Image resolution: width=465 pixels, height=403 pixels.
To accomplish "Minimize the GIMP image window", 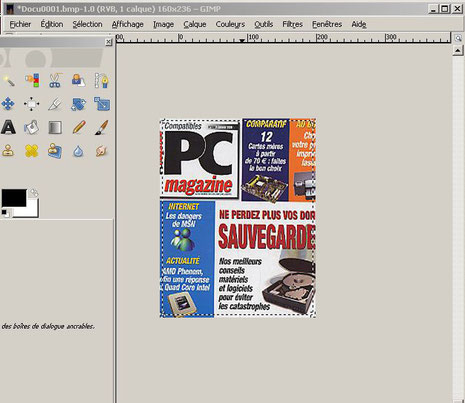I will (x=433, y=9).
